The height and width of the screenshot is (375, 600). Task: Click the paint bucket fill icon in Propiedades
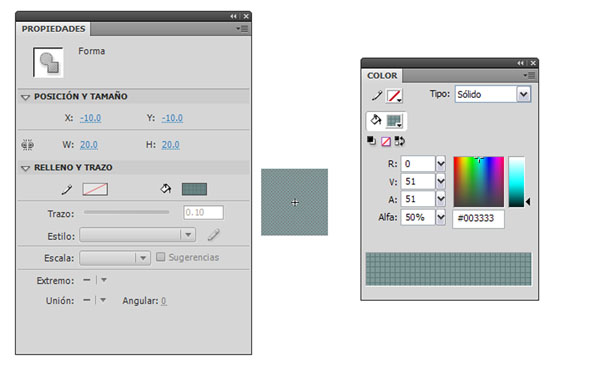(x=166, y=189)
